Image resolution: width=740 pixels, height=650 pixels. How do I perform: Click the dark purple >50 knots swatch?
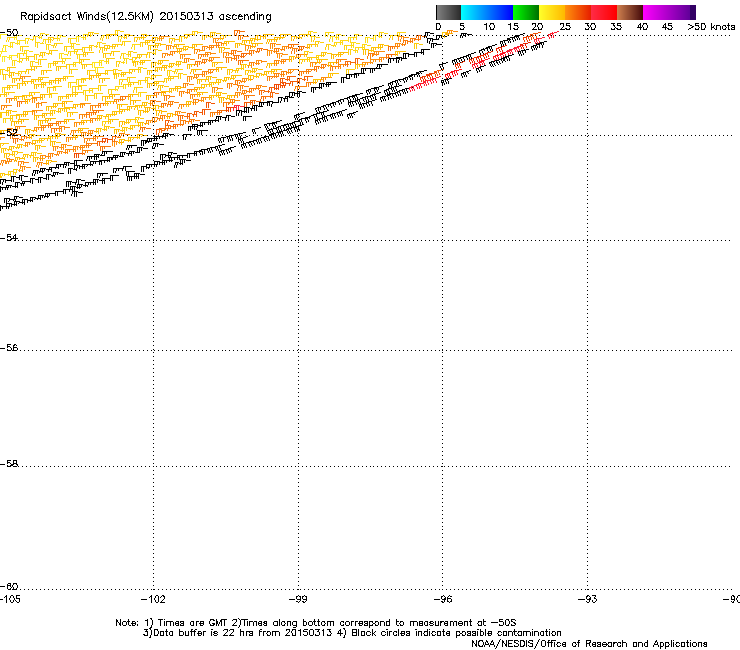(692, 12)
